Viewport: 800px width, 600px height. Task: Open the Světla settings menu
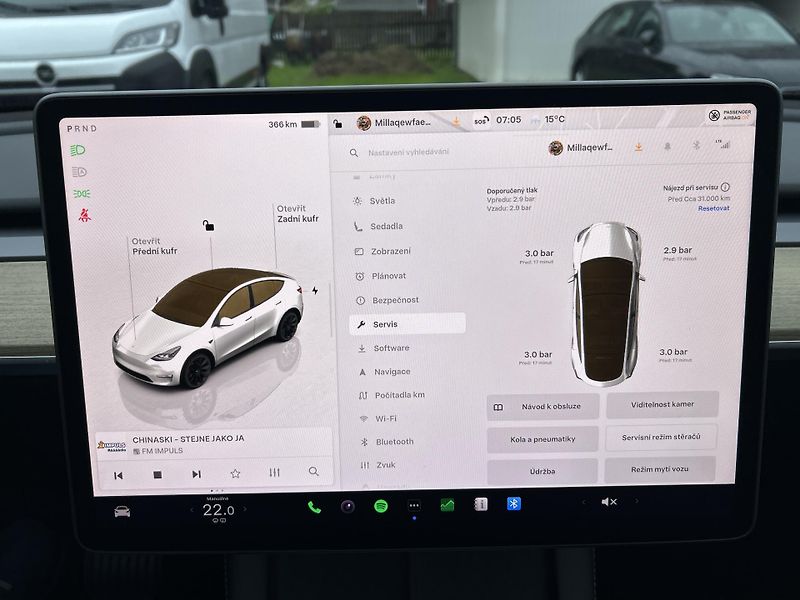point(375,201)
